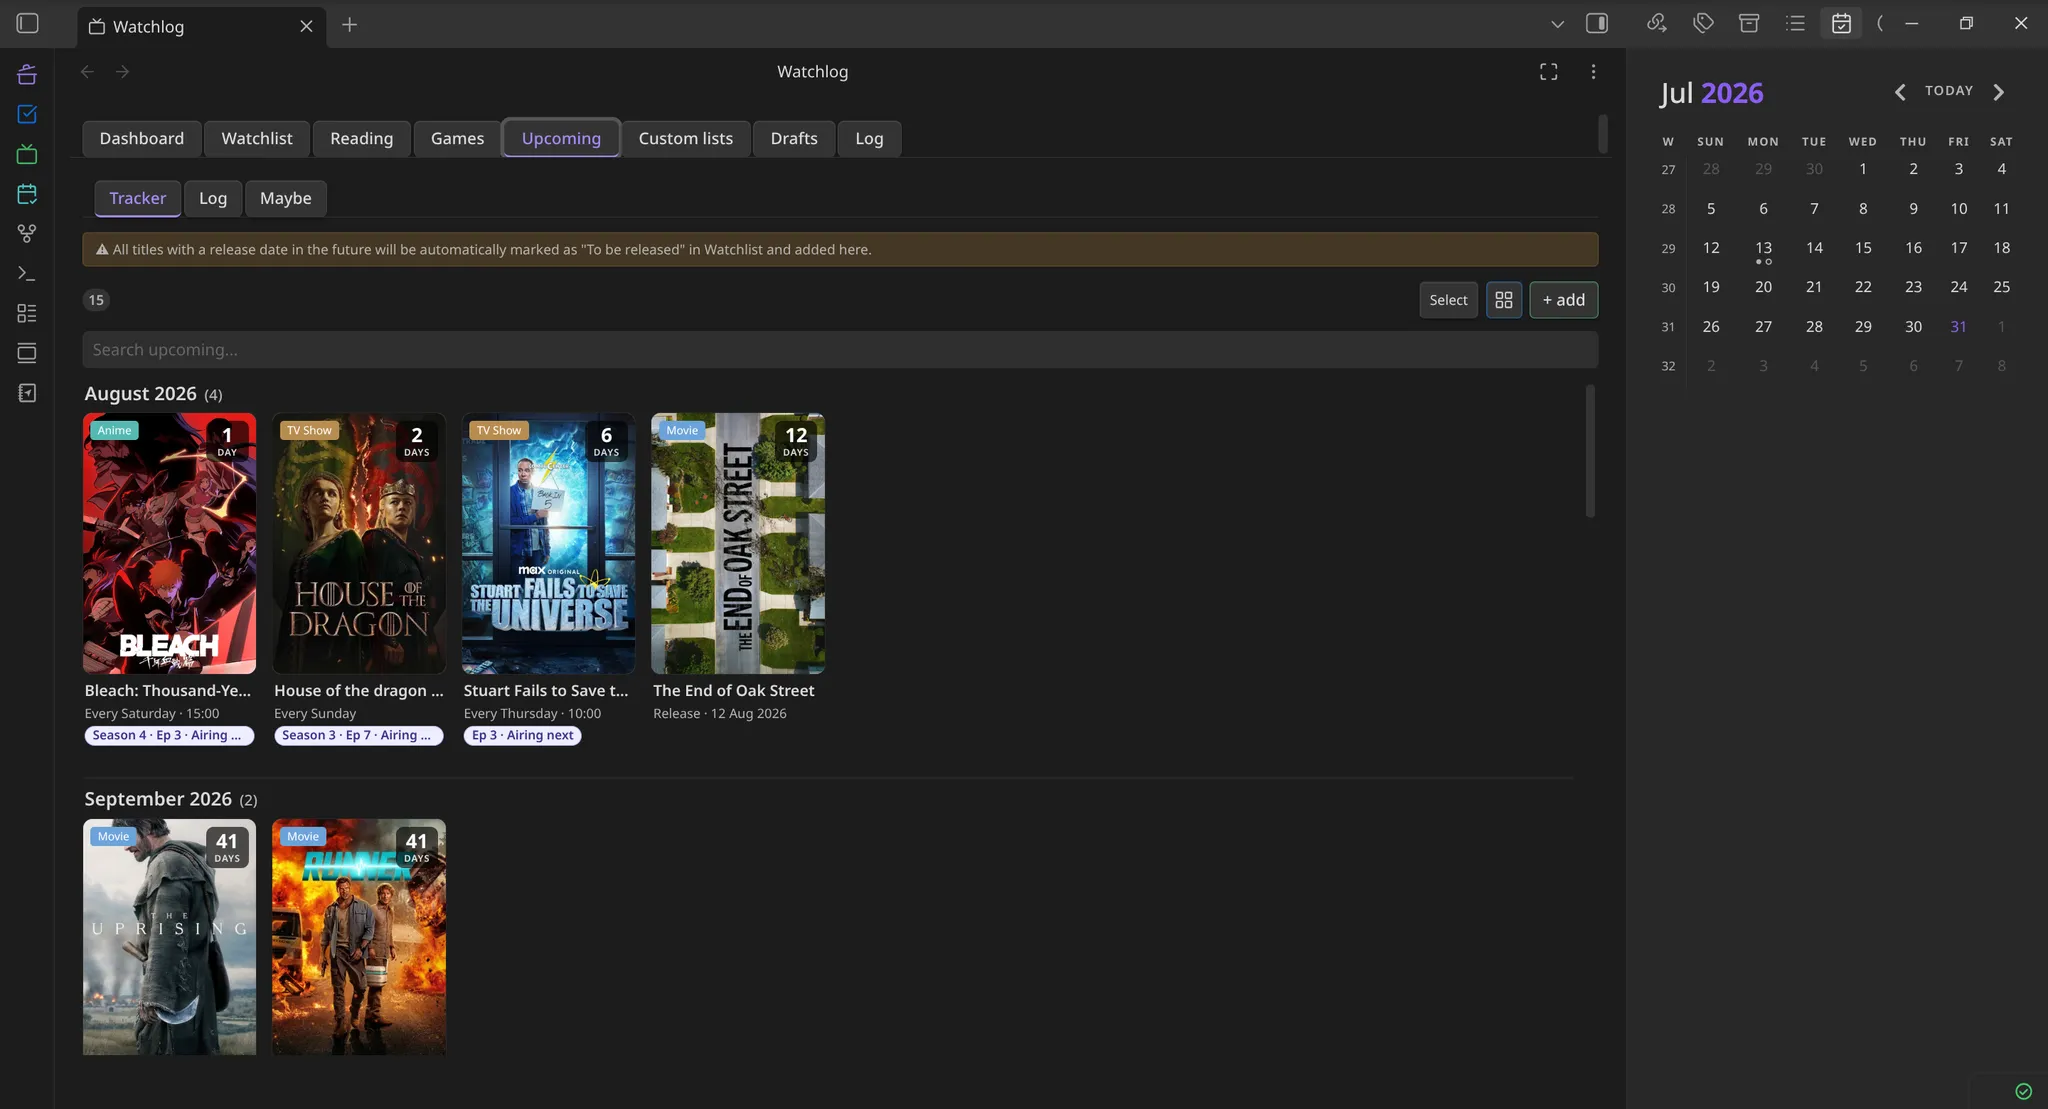Open the Bleach: Thousand-Year poster card

point(169,543)
